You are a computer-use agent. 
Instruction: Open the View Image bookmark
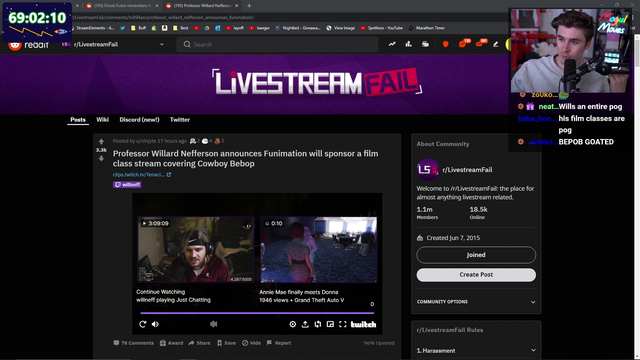[341, 28]
